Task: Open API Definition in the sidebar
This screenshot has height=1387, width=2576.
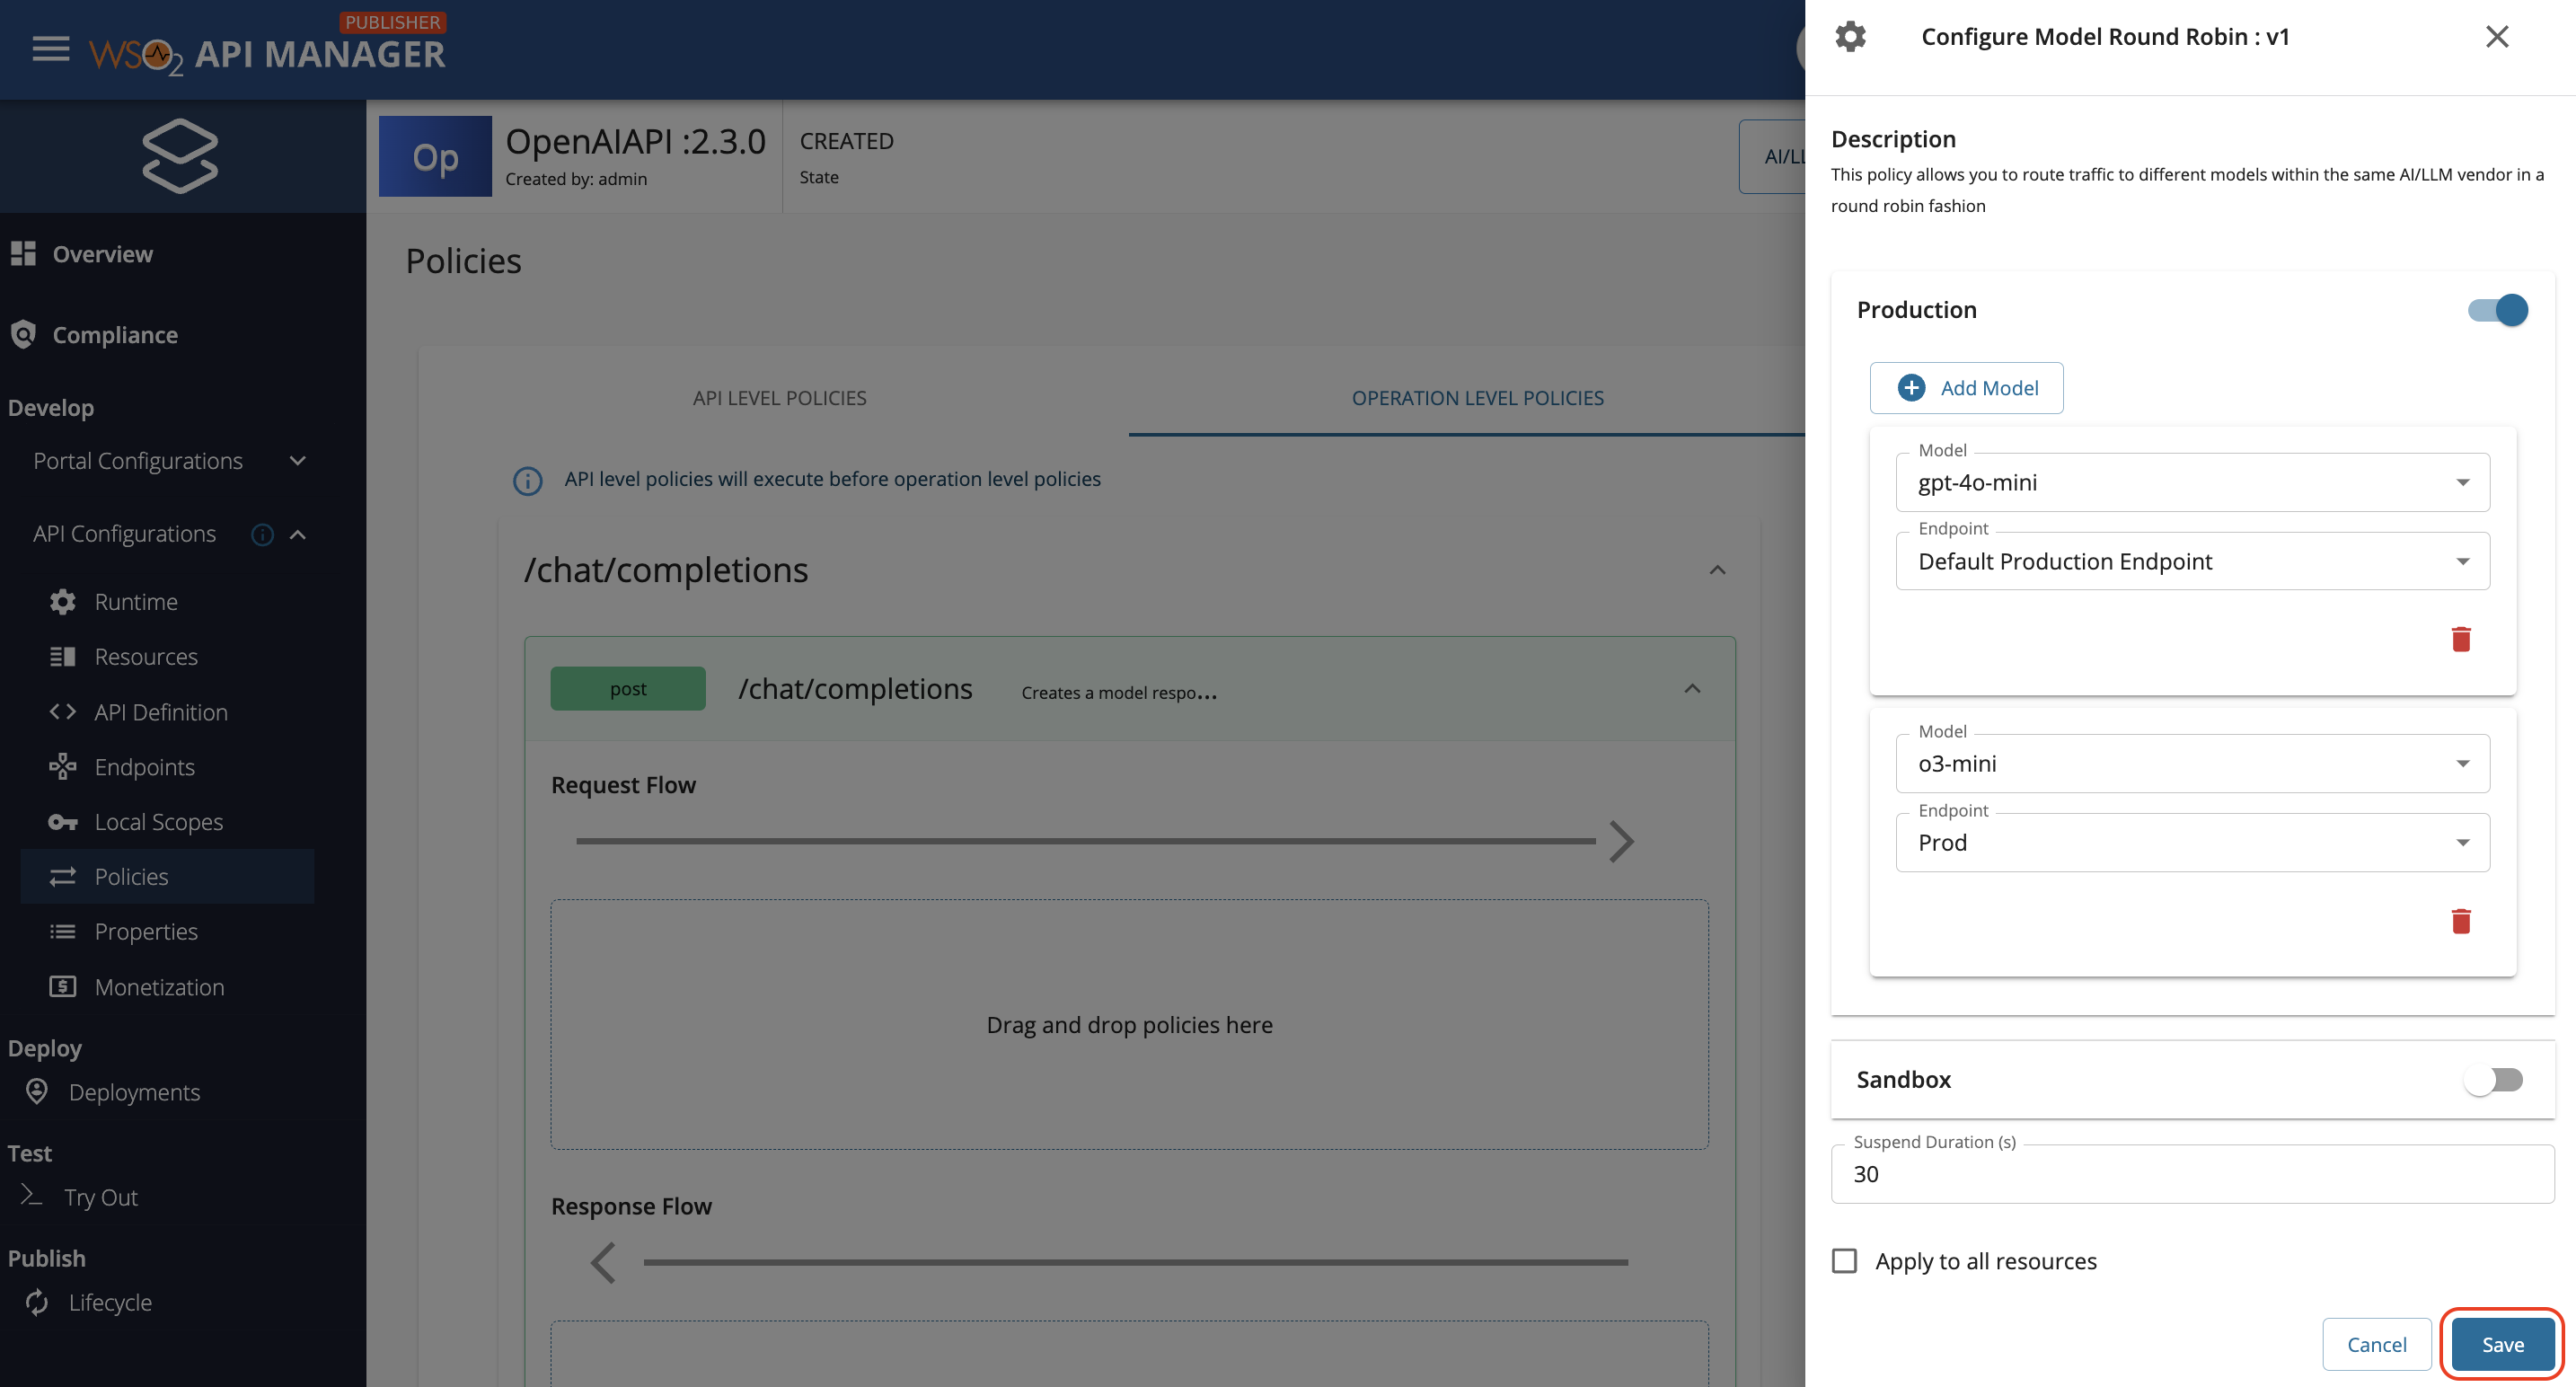Action: pyautogui.click(x=160, y=712)
